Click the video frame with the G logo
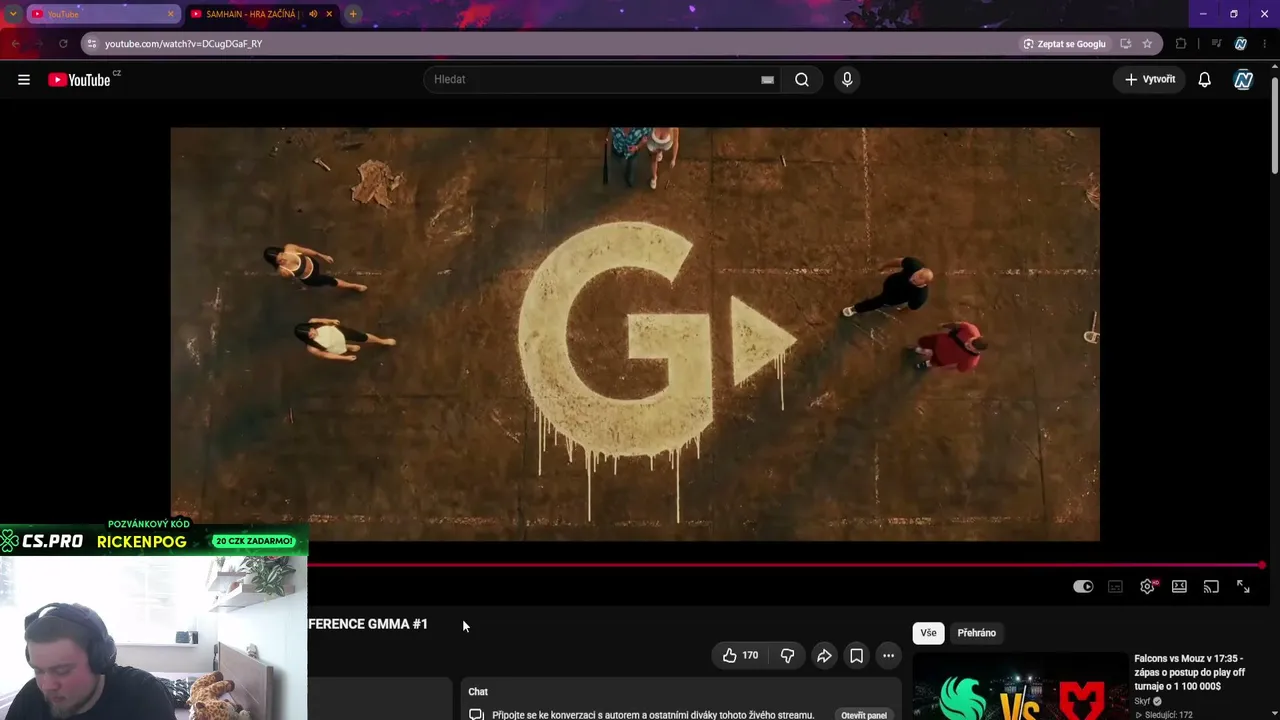 tap(635, 334)
